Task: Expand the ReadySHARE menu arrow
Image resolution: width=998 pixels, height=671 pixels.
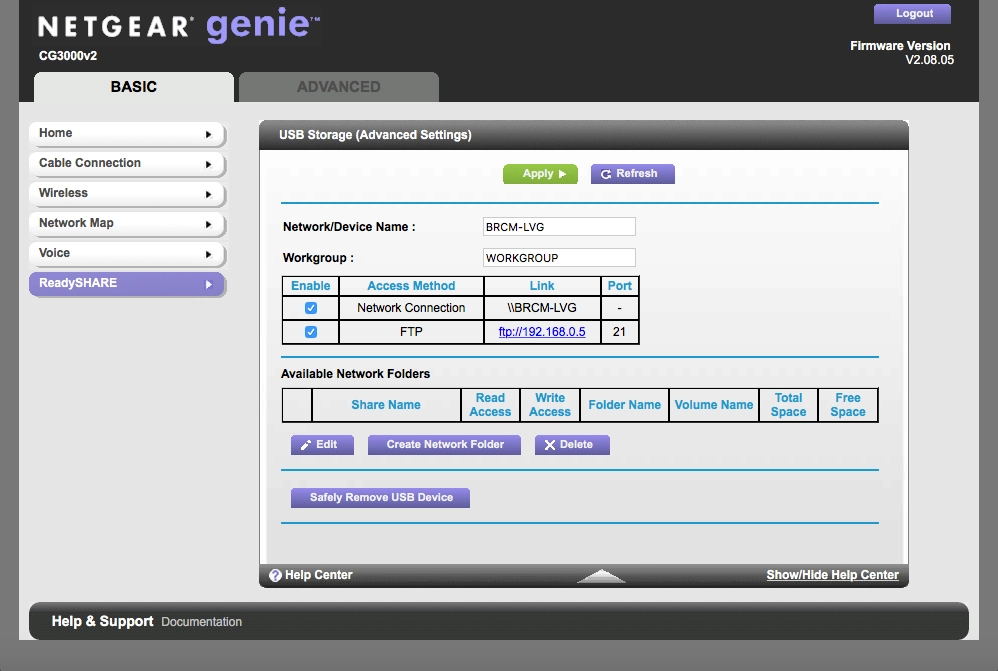Action: click(x=208, y=284)
